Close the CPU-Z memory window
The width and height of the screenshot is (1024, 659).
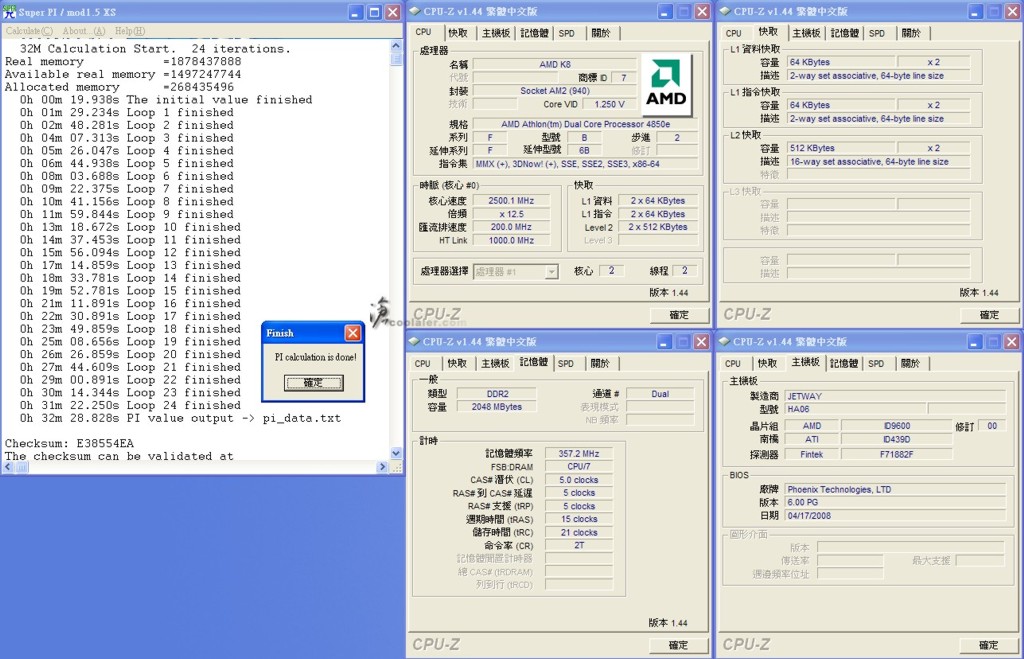(701, 342)
